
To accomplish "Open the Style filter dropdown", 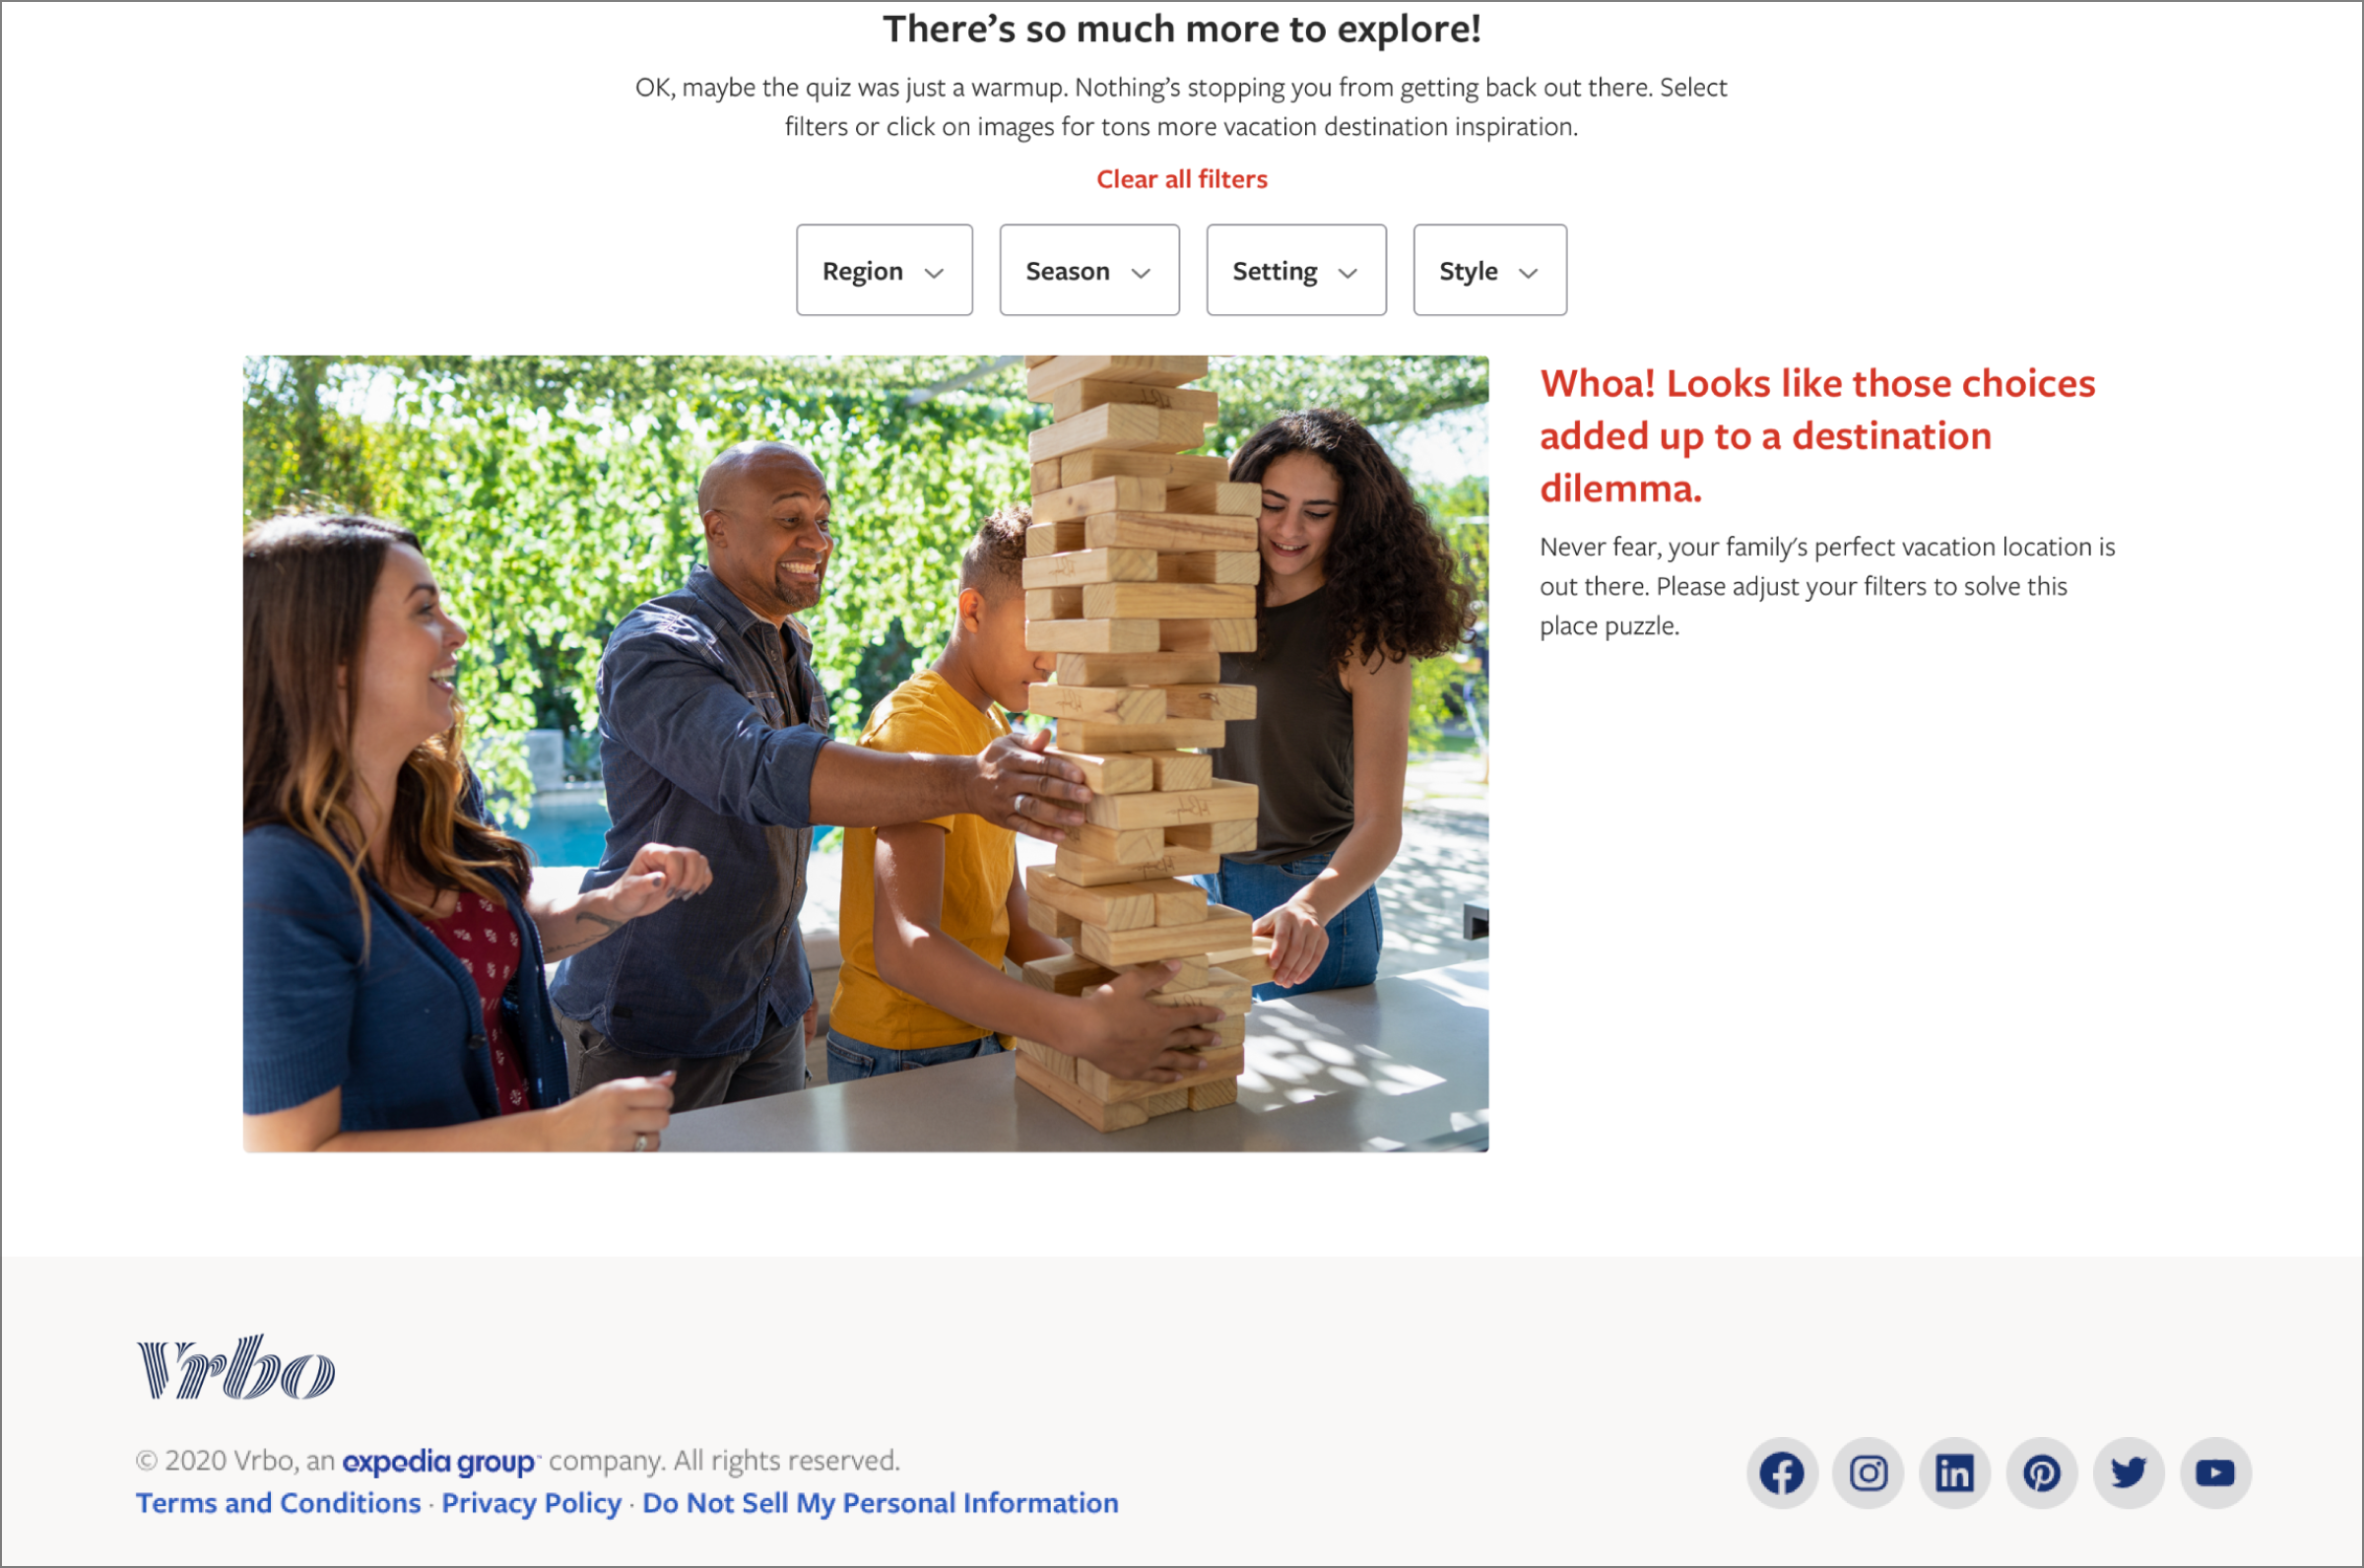I will click(1490, 270).
